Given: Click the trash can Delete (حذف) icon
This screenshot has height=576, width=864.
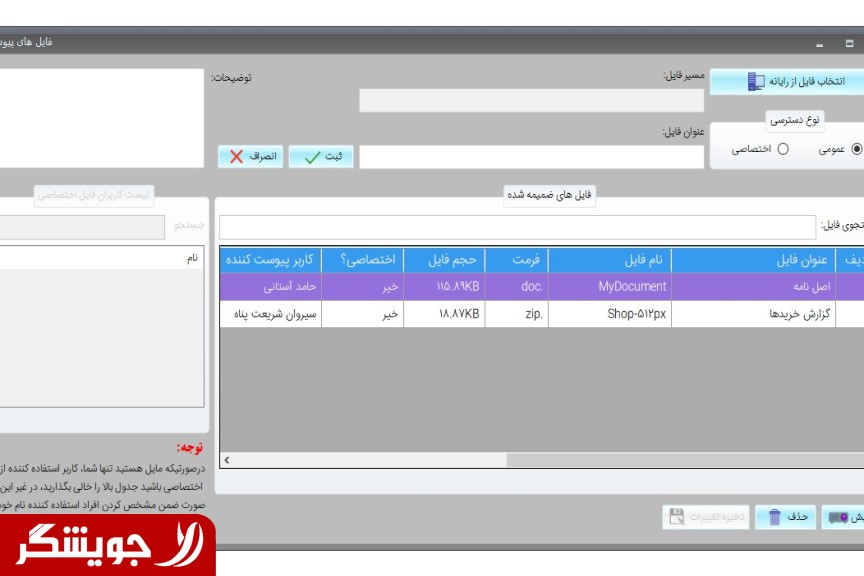Looking at the screenshot, I should coord(774,517).
